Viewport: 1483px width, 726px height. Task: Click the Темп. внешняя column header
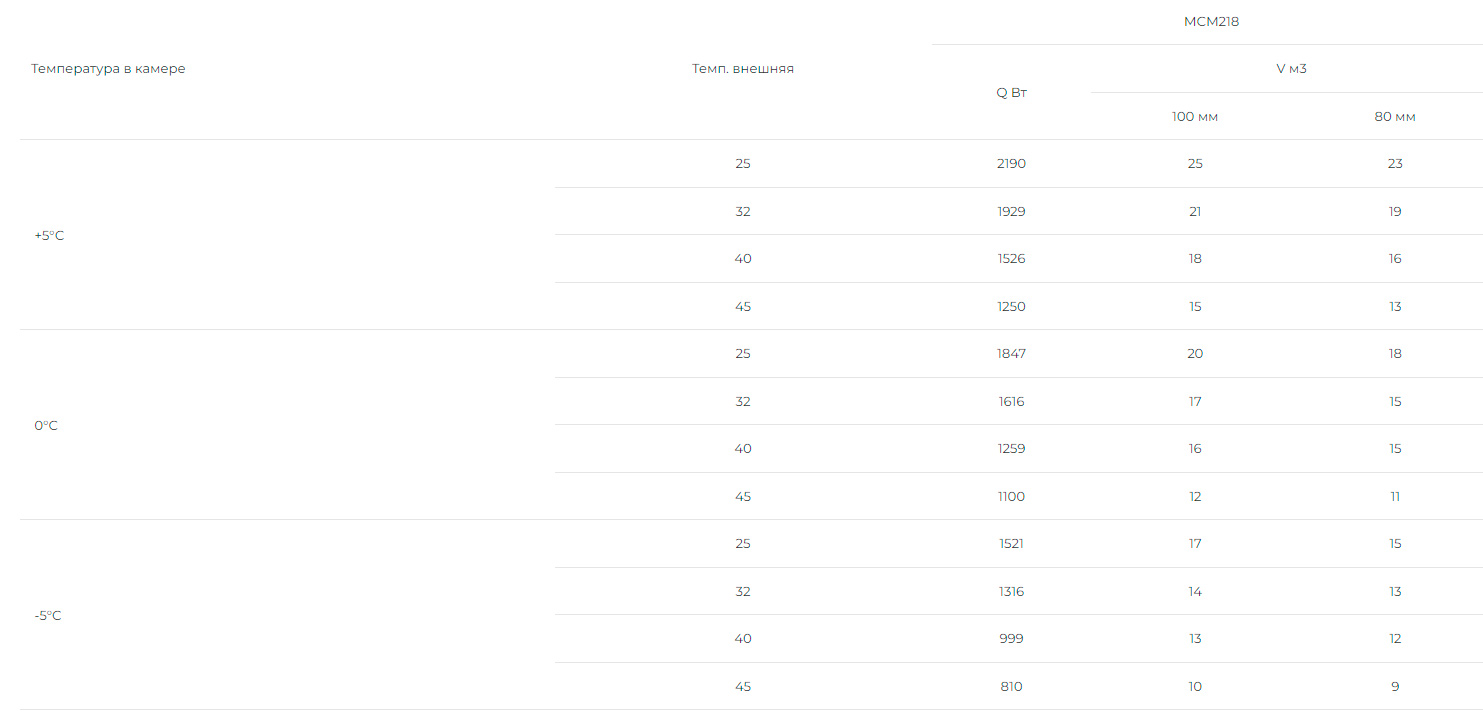(x=742, y=69)
